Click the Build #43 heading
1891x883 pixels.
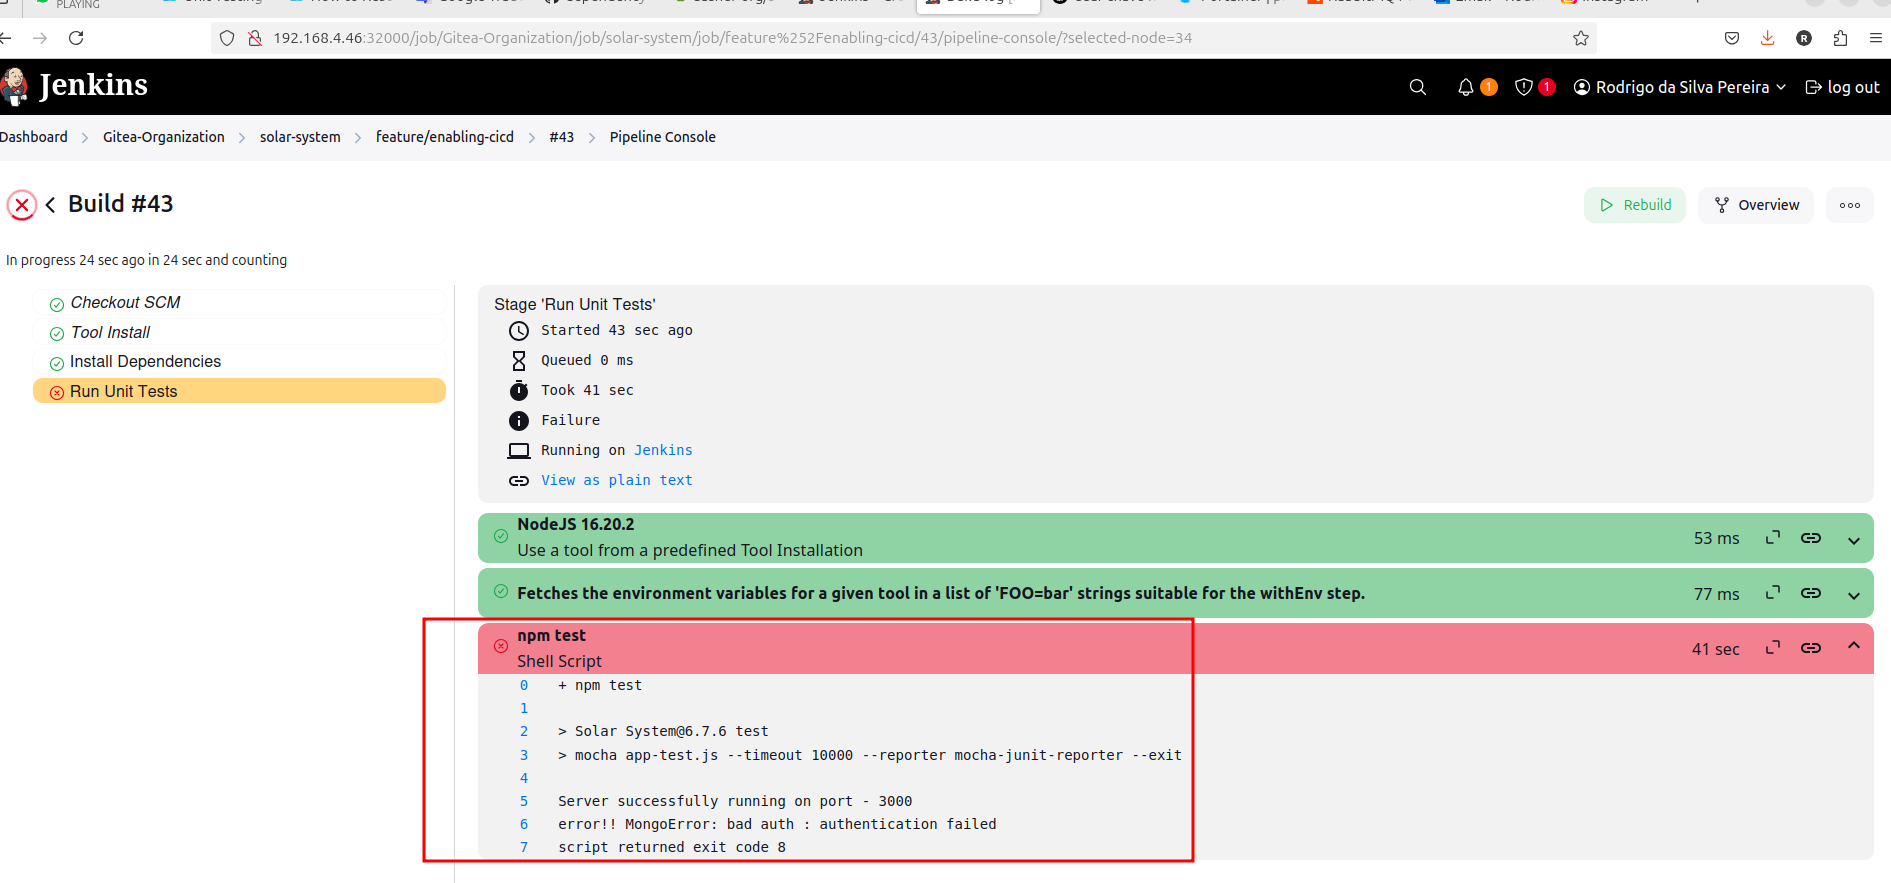(121, 204)
